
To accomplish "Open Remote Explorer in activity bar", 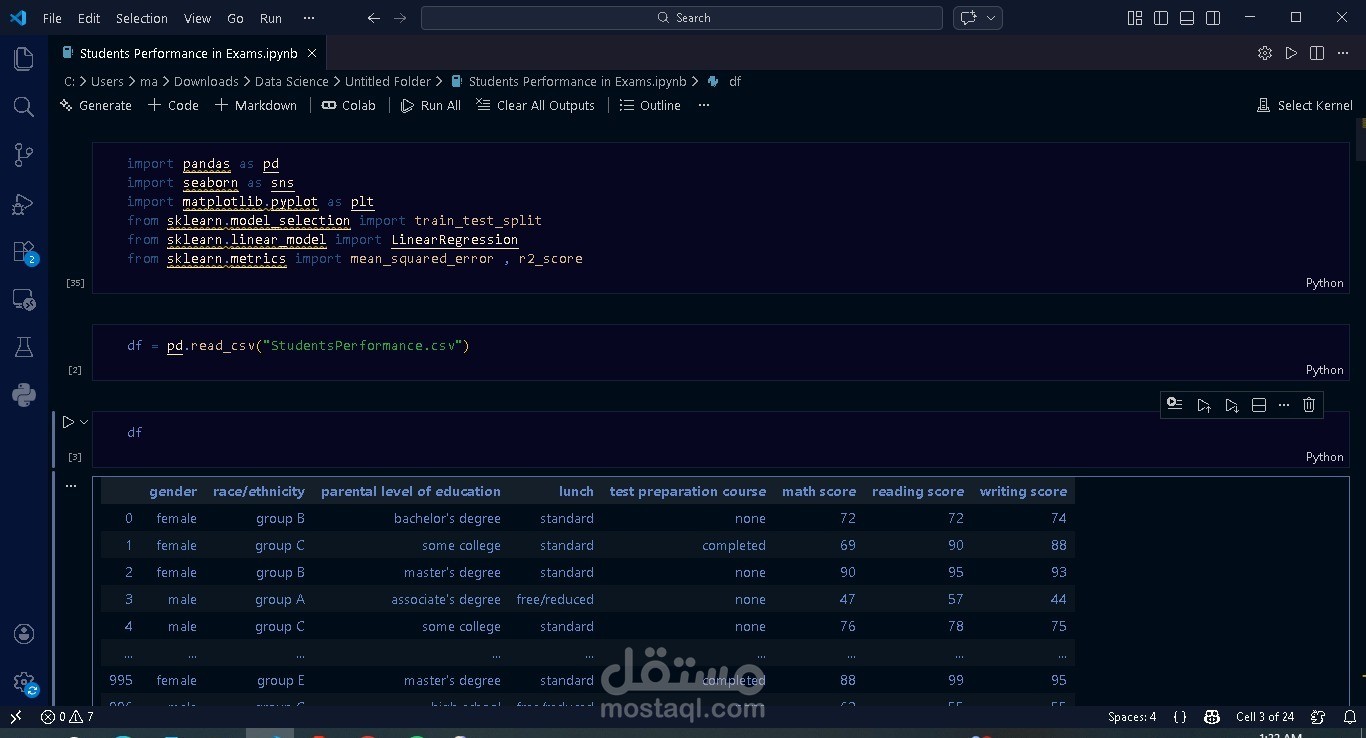I will point(24,300).
